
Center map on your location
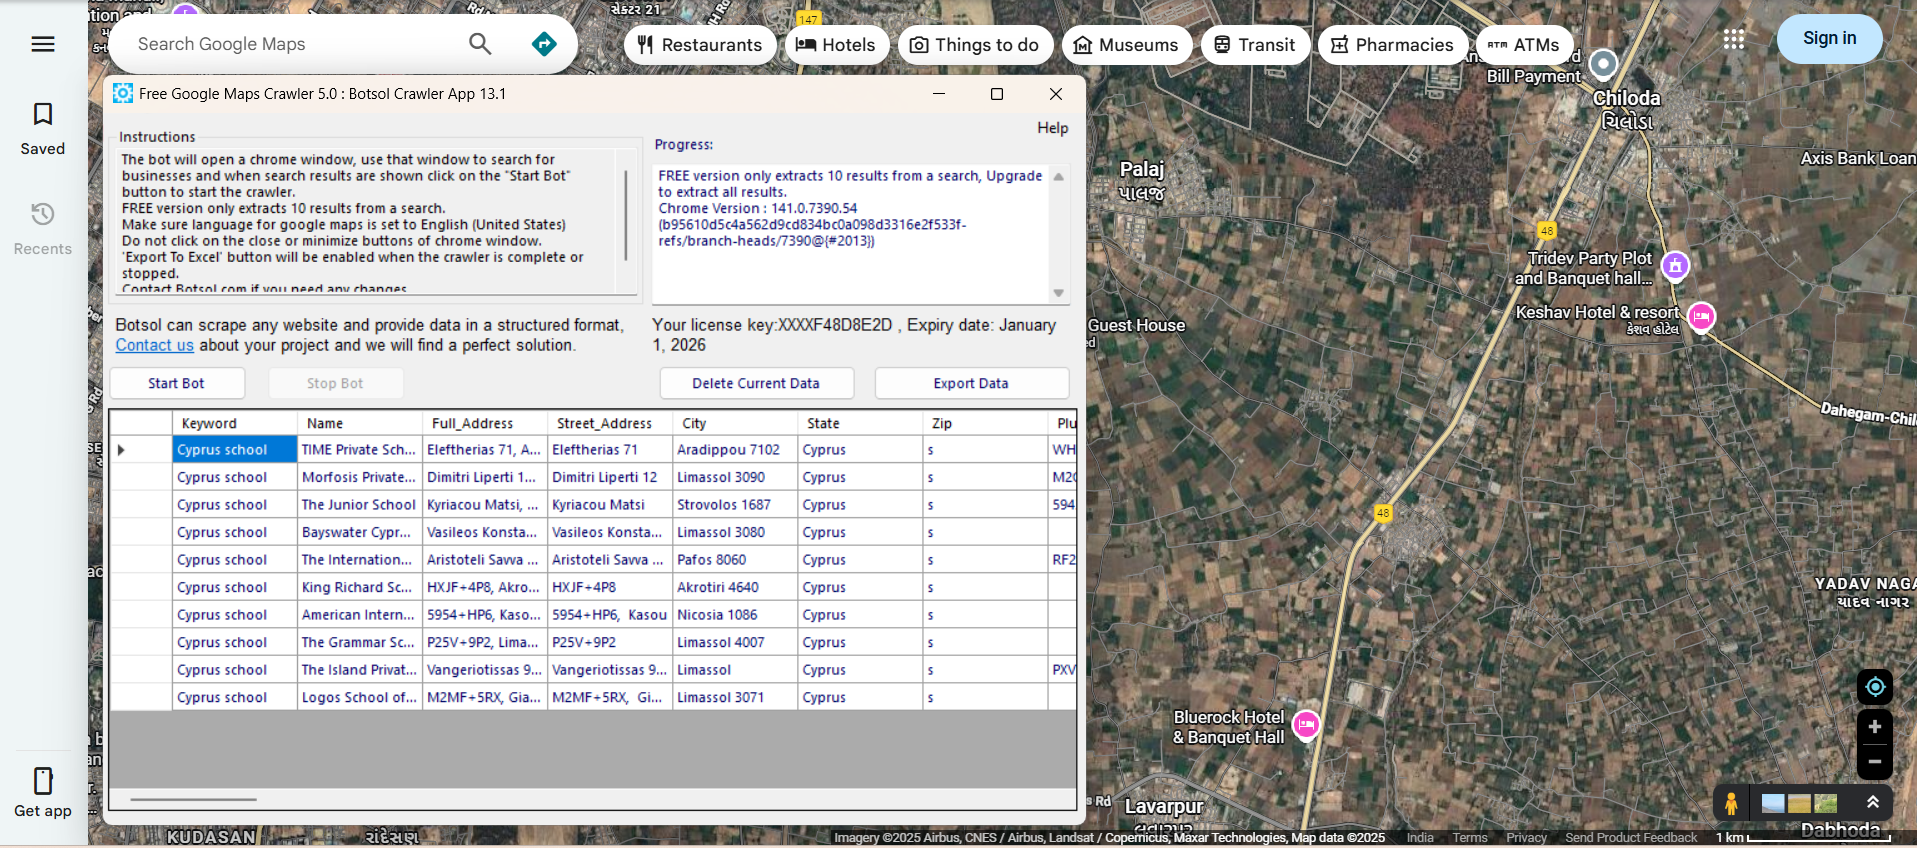[1874, 687]
